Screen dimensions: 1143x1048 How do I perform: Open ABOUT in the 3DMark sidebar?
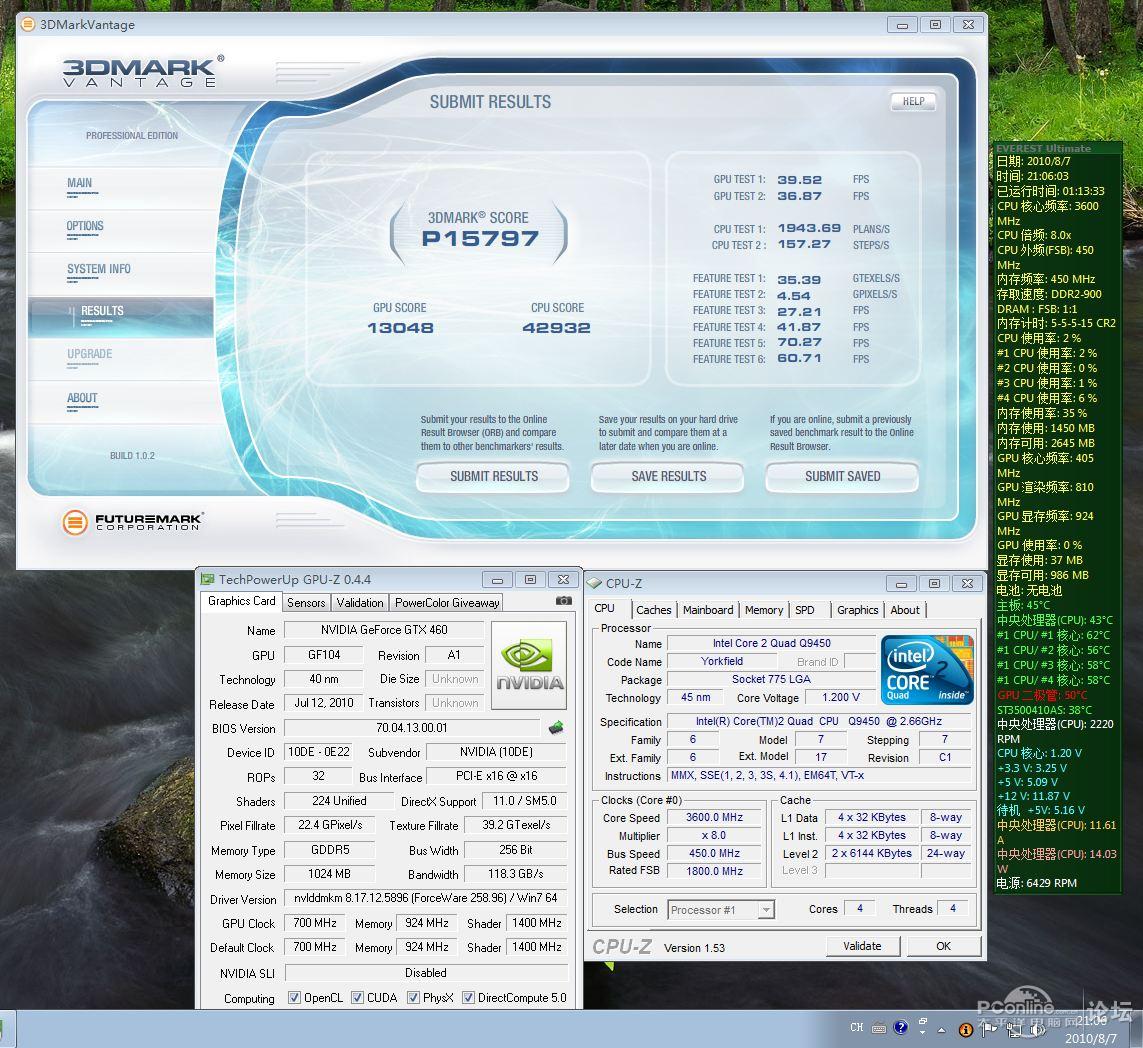pos(82,398)
